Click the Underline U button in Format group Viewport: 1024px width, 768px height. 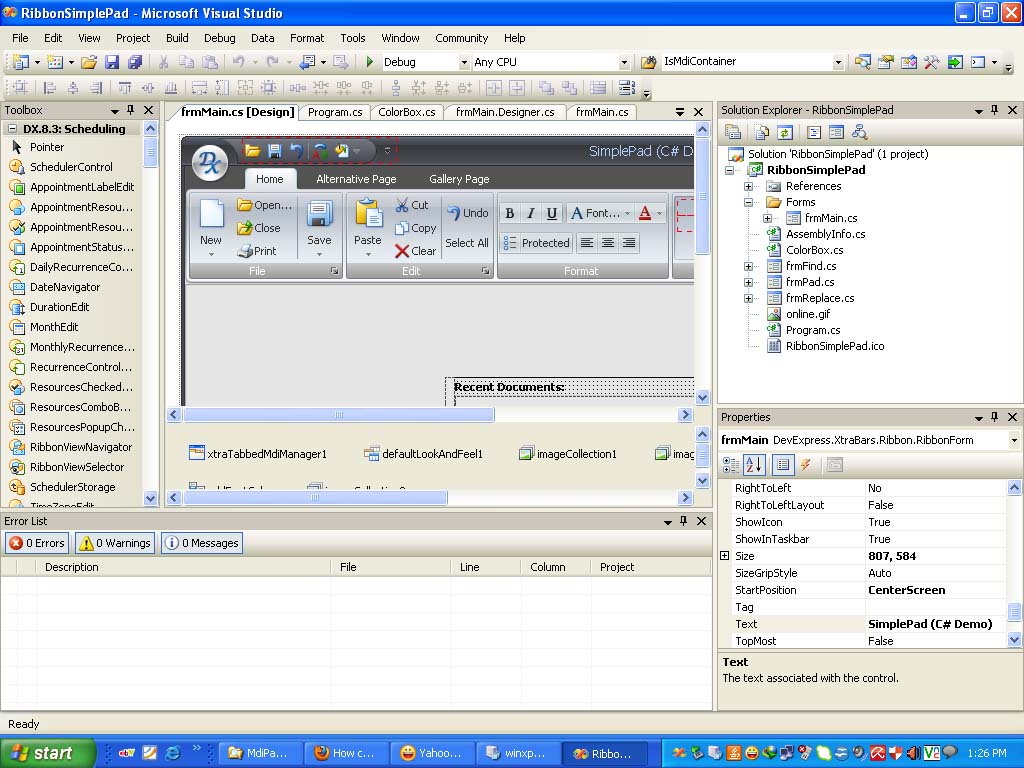coord(552,213)
